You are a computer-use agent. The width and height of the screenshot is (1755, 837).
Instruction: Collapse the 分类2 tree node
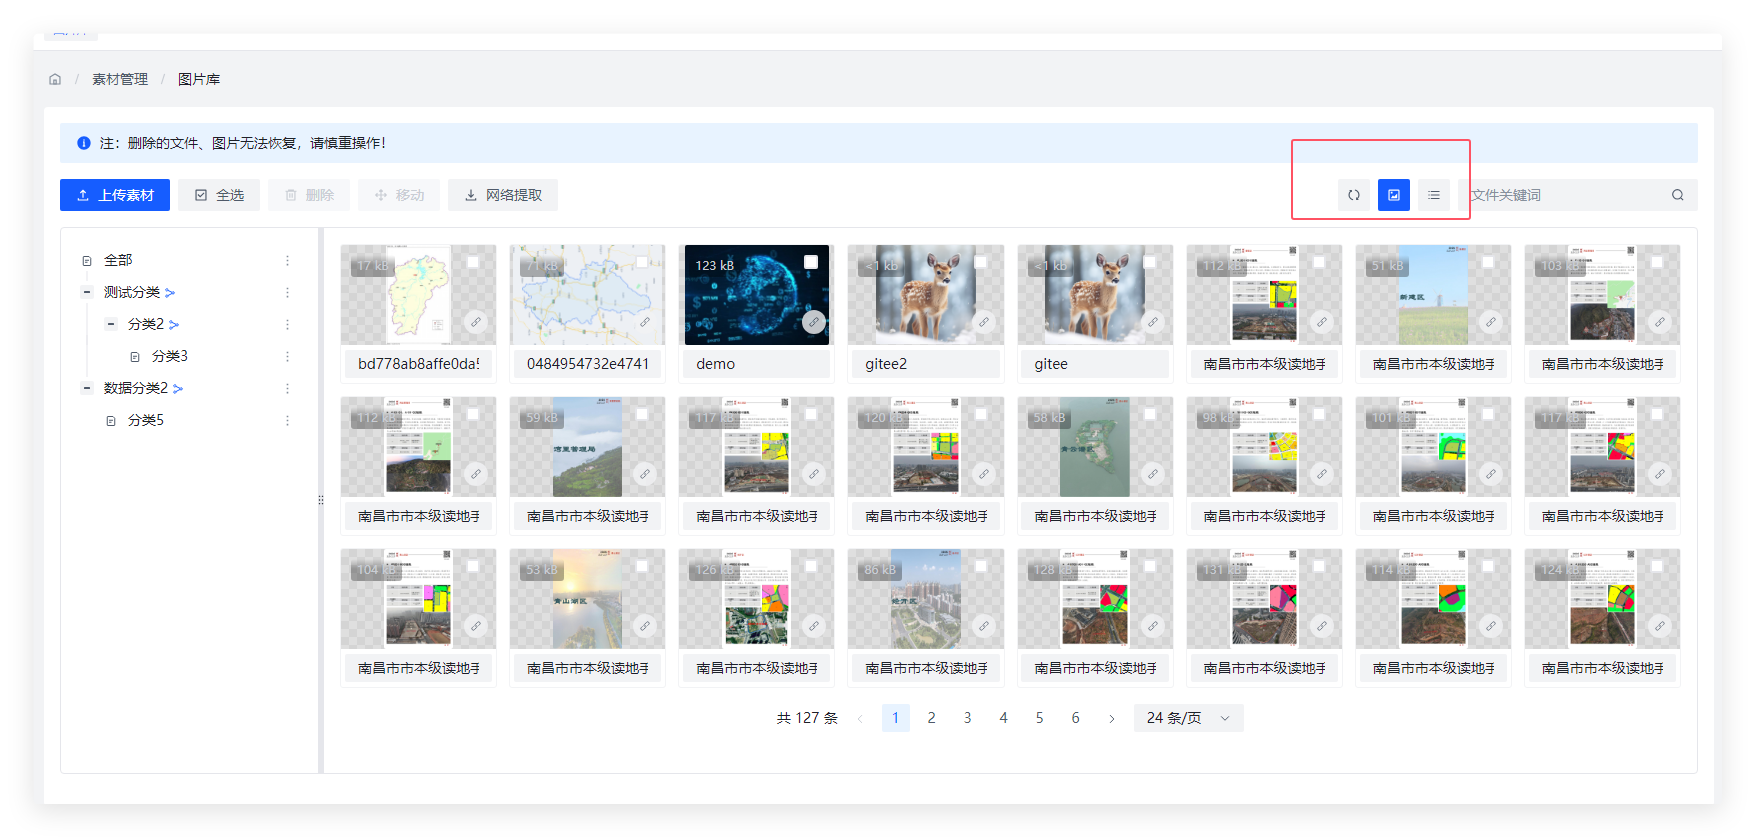click(x=111, y=324)
